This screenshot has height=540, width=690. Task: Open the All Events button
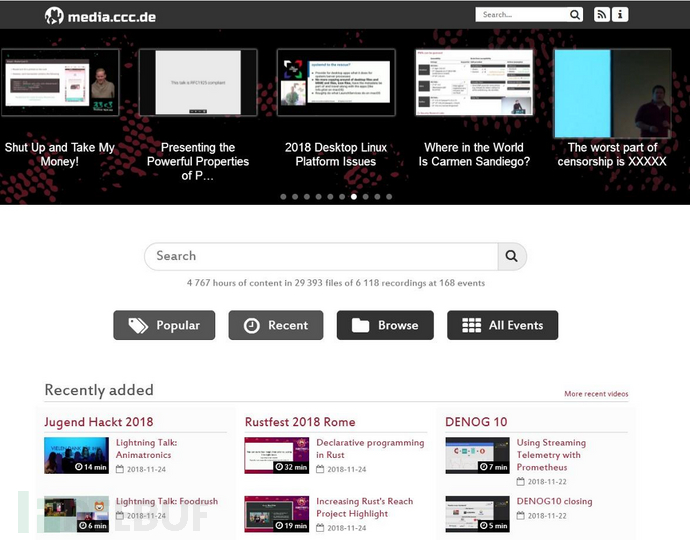[503, 325]
